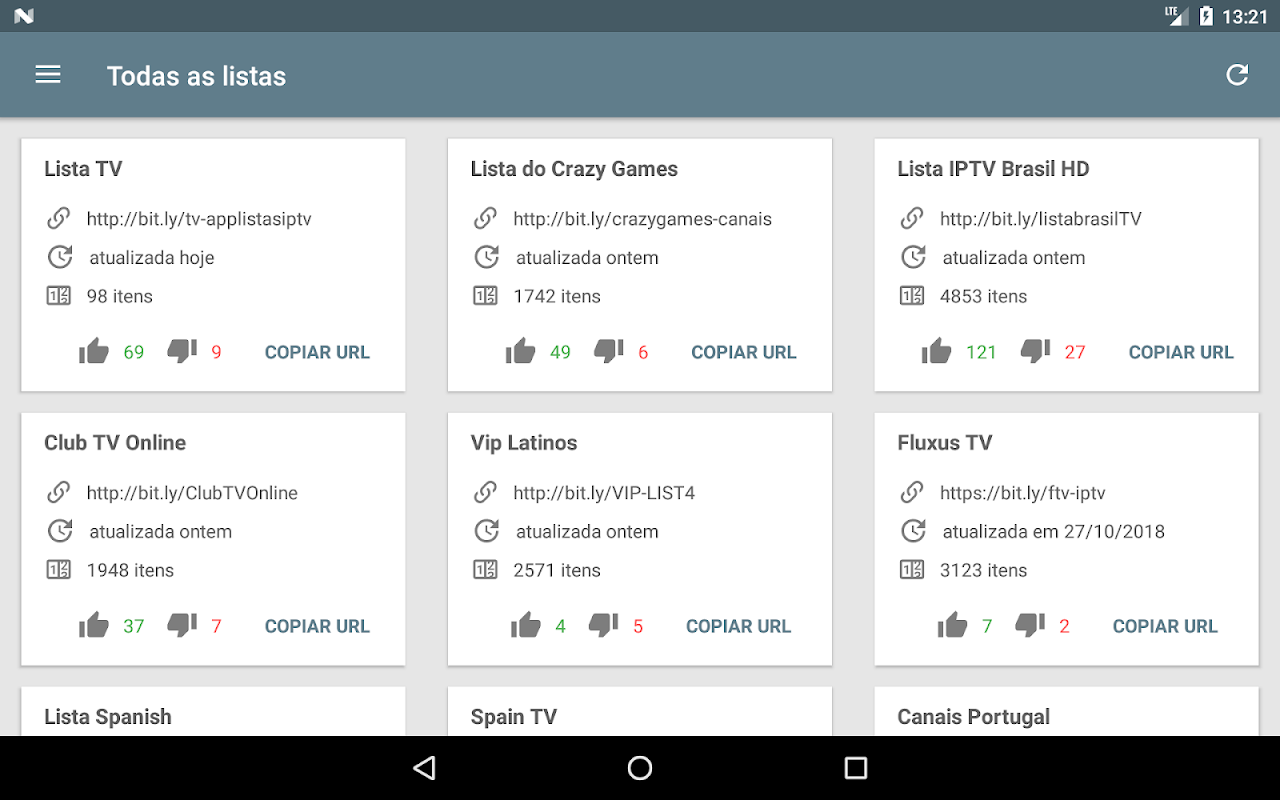Screen dimensions: 1280x800
Task: Click the 'atualizada hoje' text
Action: (152, 258)
